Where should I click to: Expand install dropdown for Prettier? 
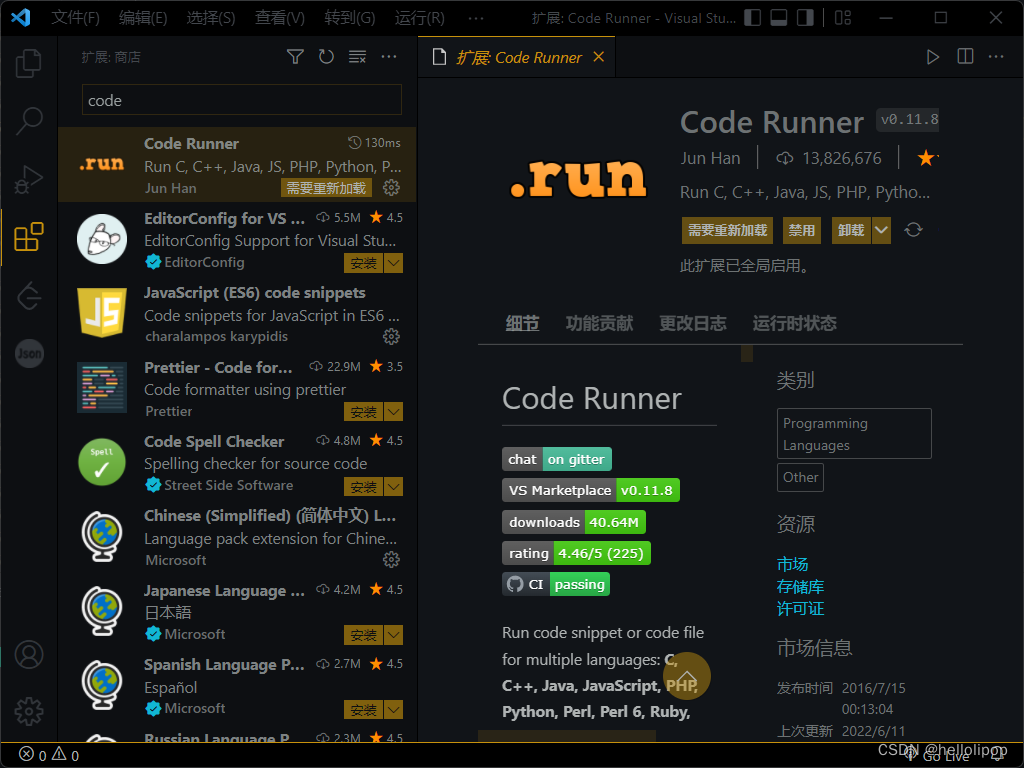[x=394, y=412]
